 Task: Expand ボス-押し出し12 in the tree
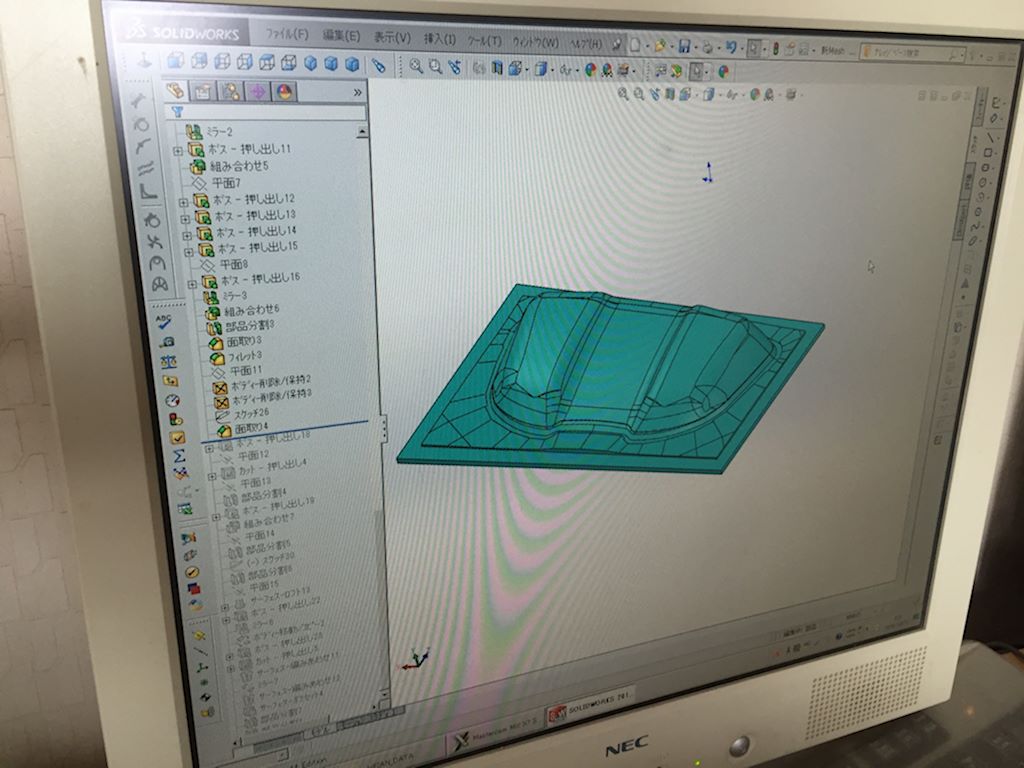[184, 202]
